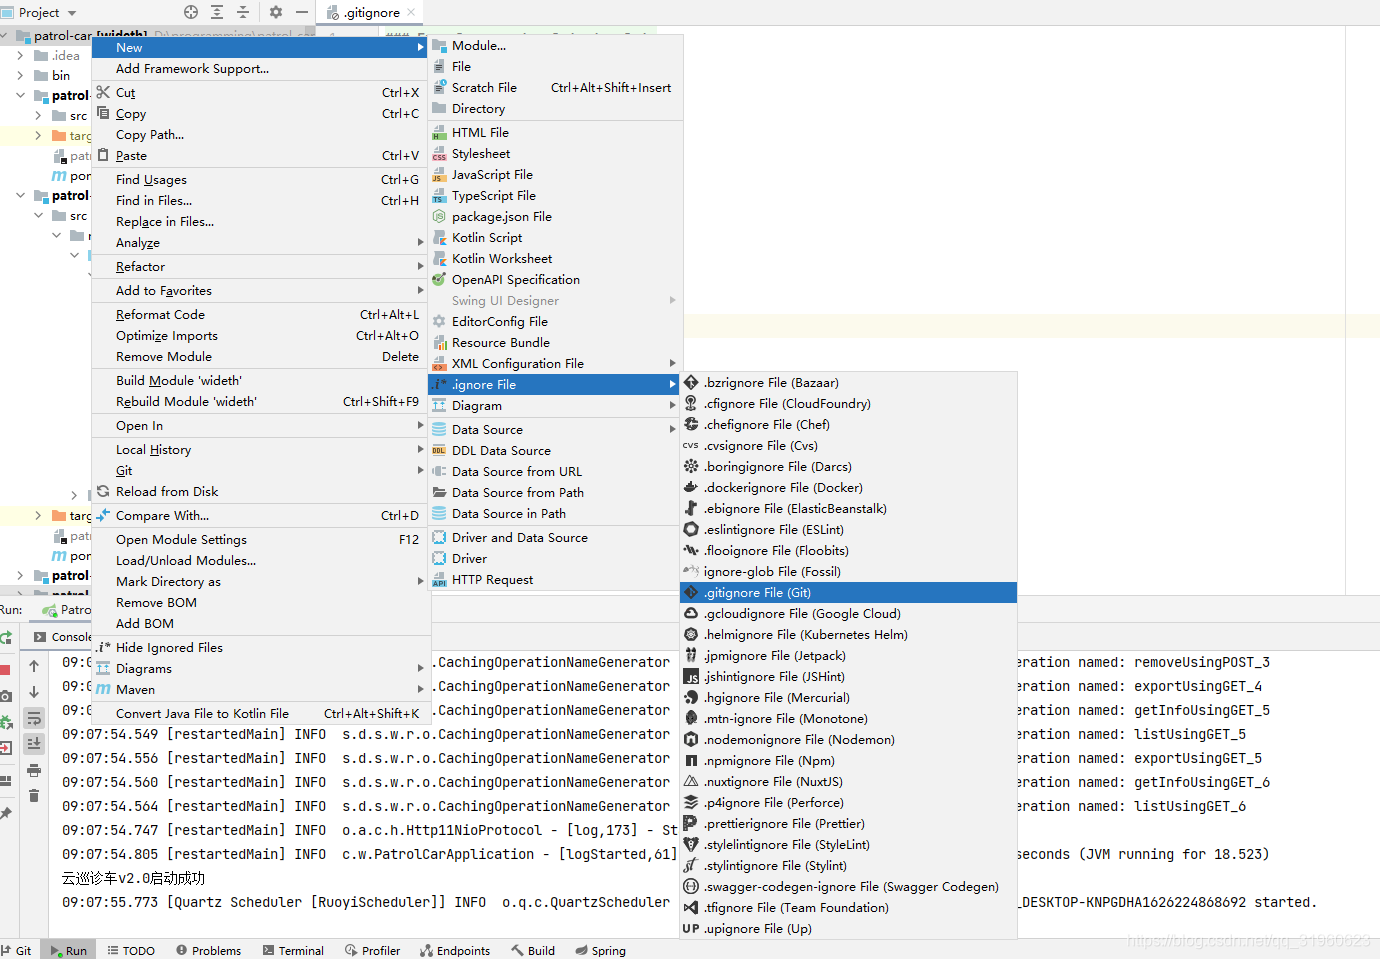Click the Perforce .p4ignore icon
The height and width of the screenshot is (959, 1380).
[691, 803]
